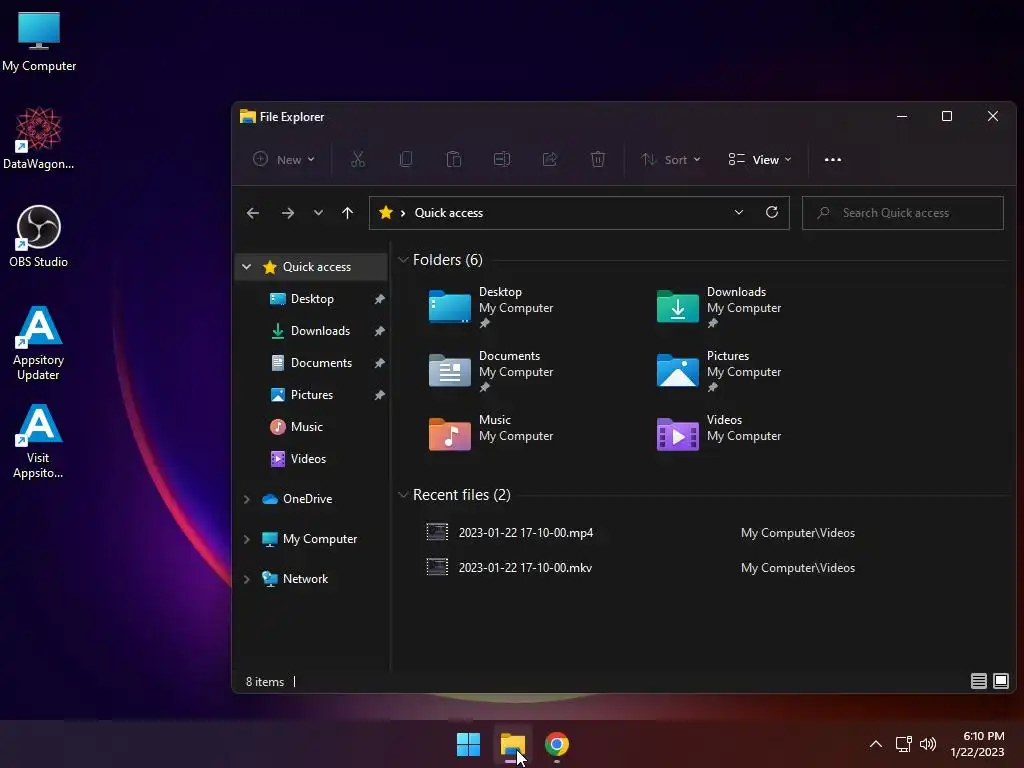Click the Paste clipboard icon
The image size is (1024, 768).
point(454,159)
